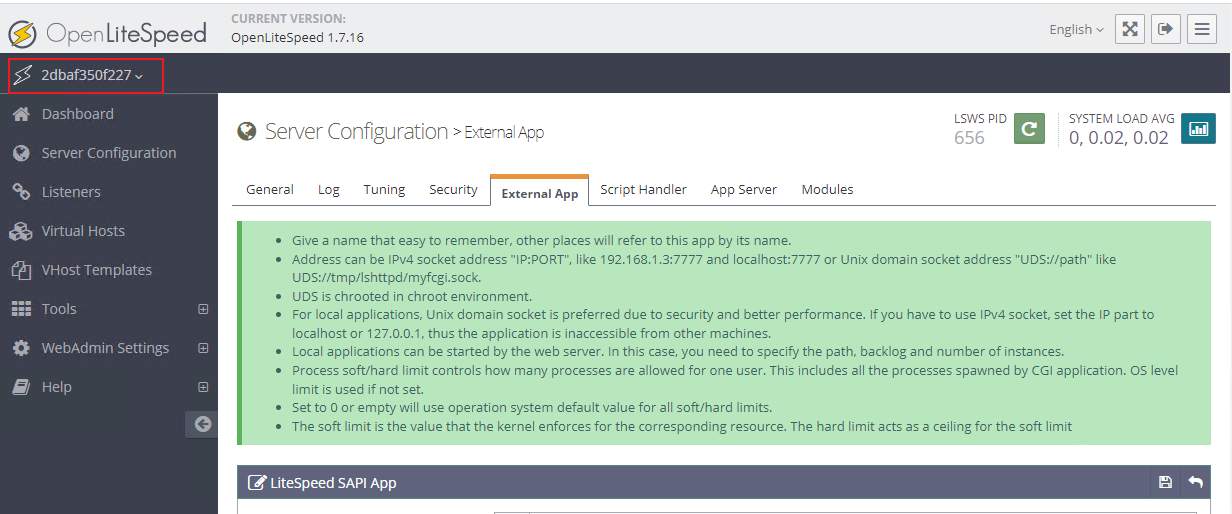
Task: Click the VHost Templates copy icon
Action: [21, 270]
